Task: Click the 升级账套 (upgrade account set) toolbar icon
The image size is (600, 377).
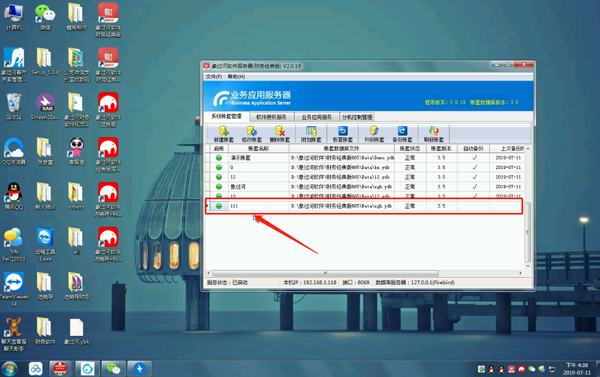Action: (374, 134)
